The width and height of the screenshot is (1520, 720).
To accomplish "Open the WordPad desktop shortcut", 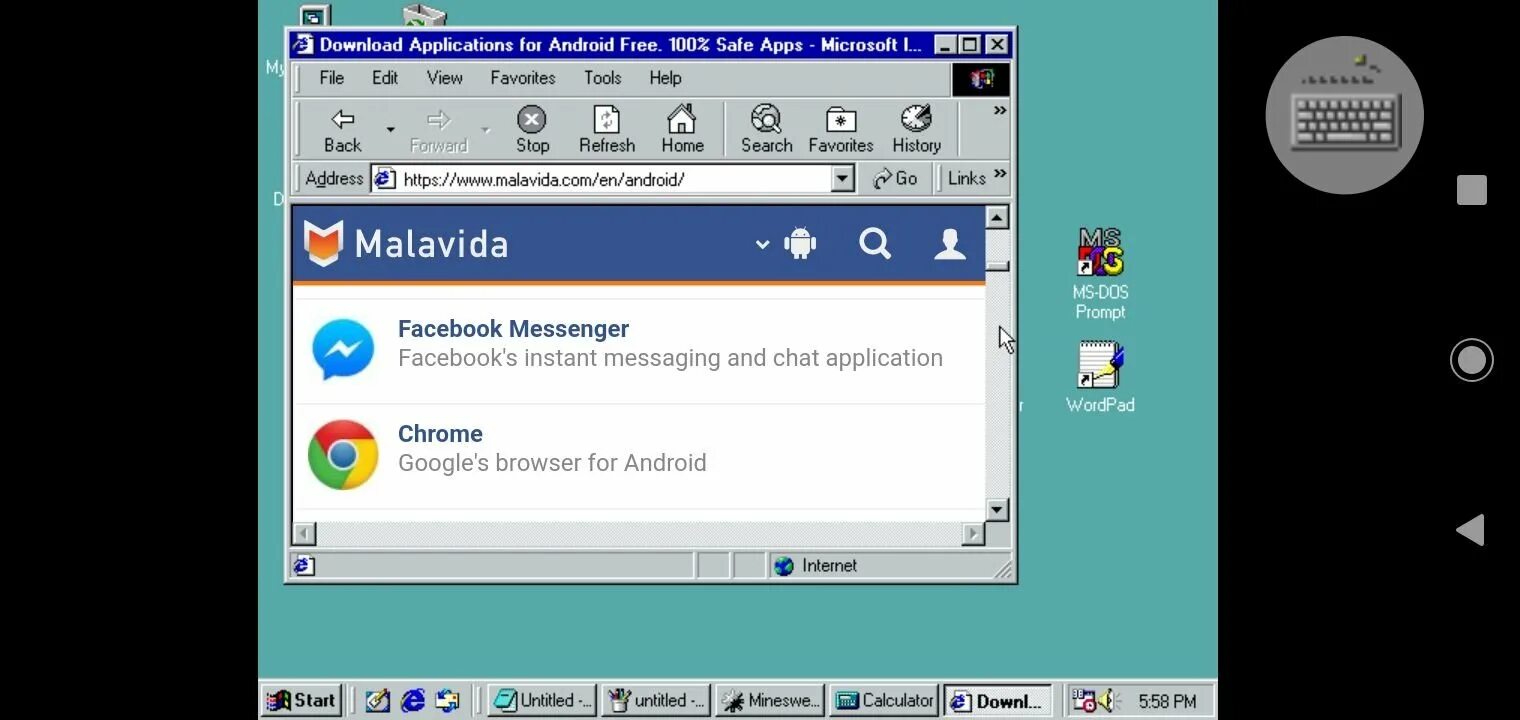I will (1100, 377).
